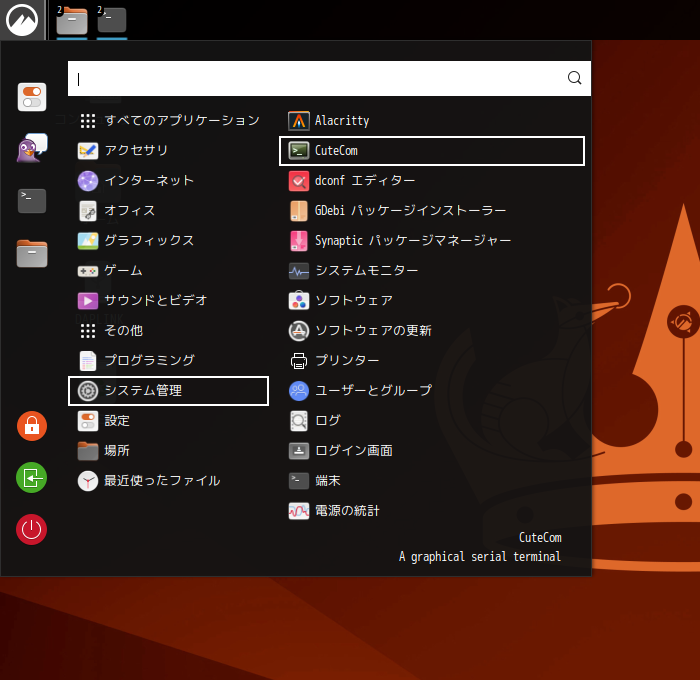
Task: Click the lock screen orange icon
Action: (x=32, y=426)
